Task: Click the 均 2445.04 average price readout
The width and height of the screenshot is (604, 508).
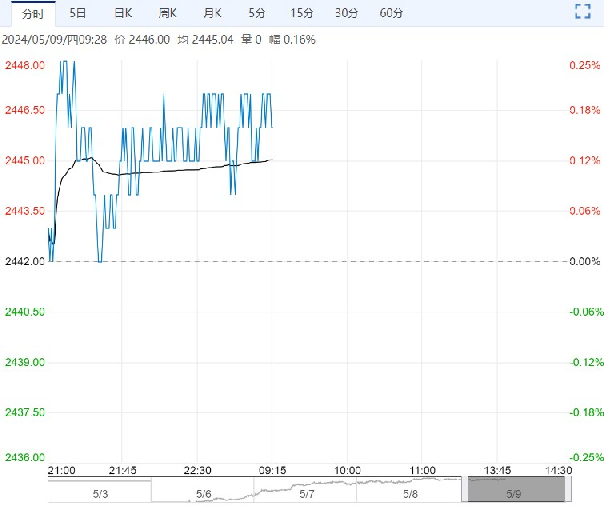Action: [206, 39]
